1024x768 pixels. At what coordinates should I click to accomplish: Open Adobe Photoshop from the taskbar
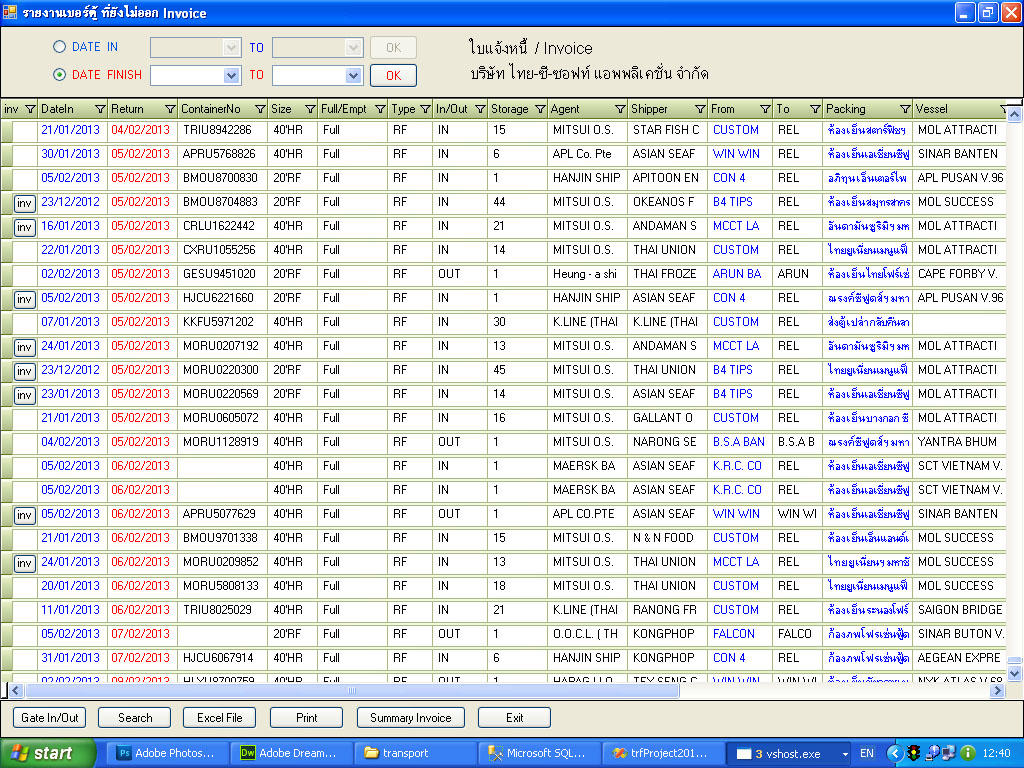click(x=167, y=753)
